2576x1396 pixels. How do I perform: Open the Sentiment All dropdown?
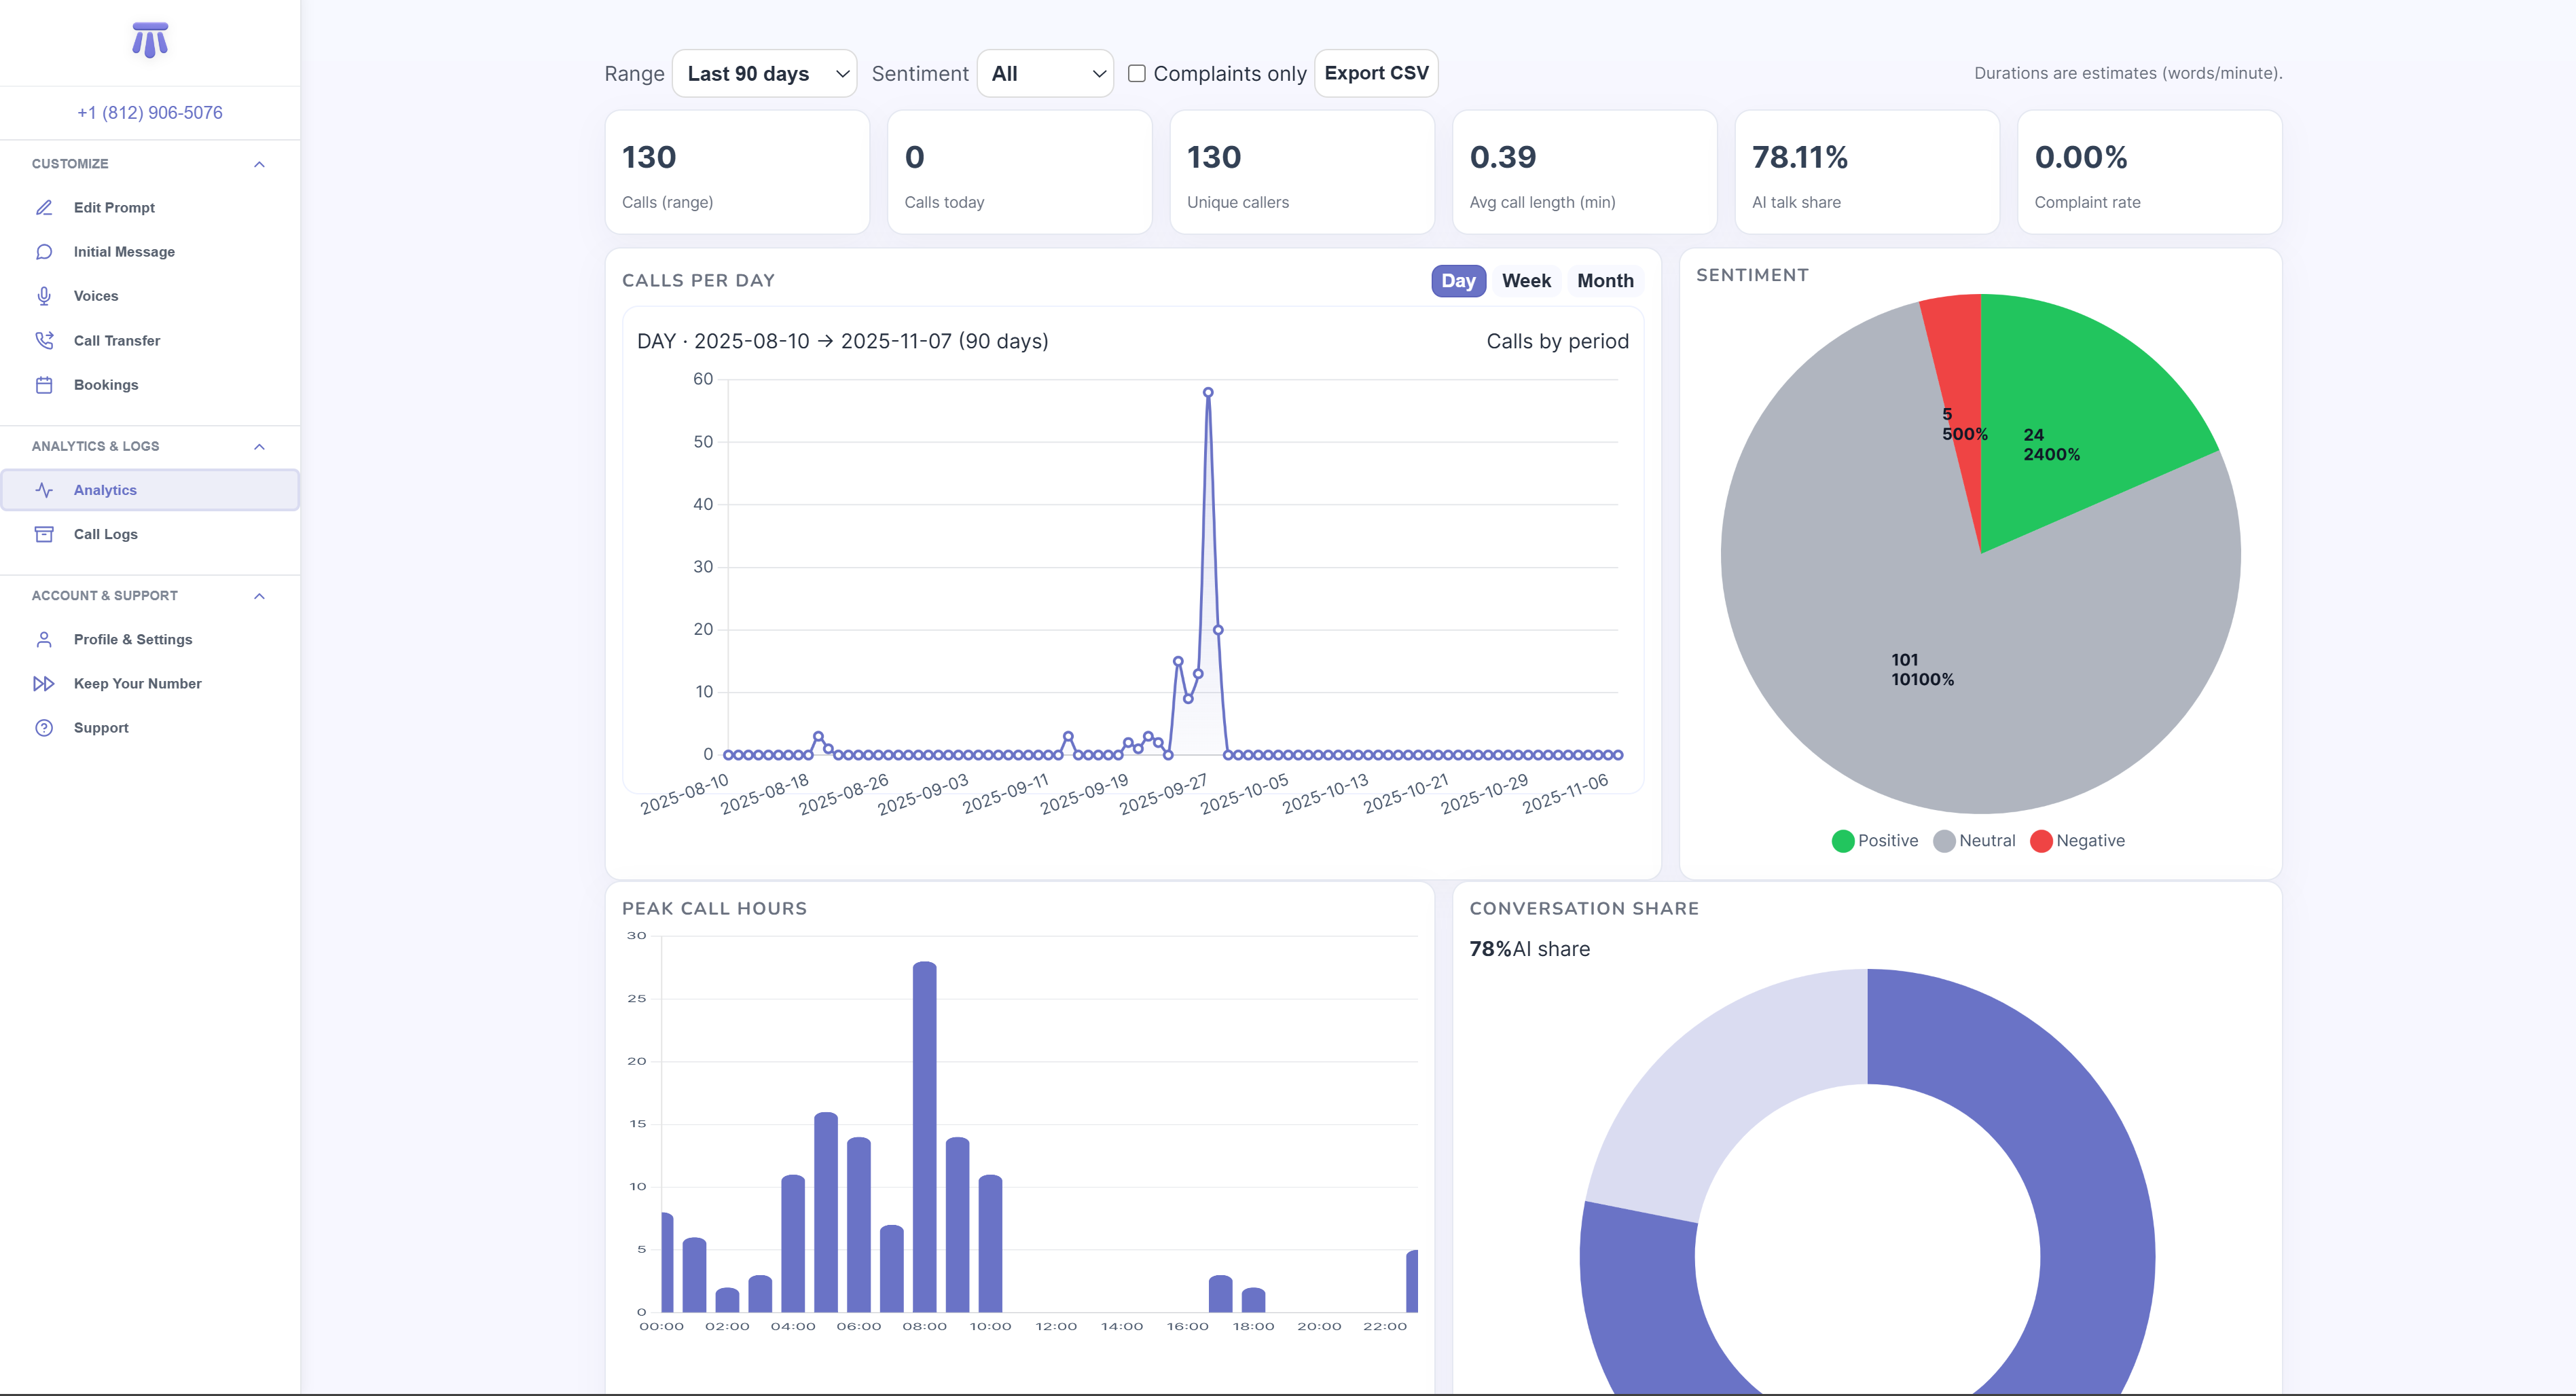[x=1045, y=74]
